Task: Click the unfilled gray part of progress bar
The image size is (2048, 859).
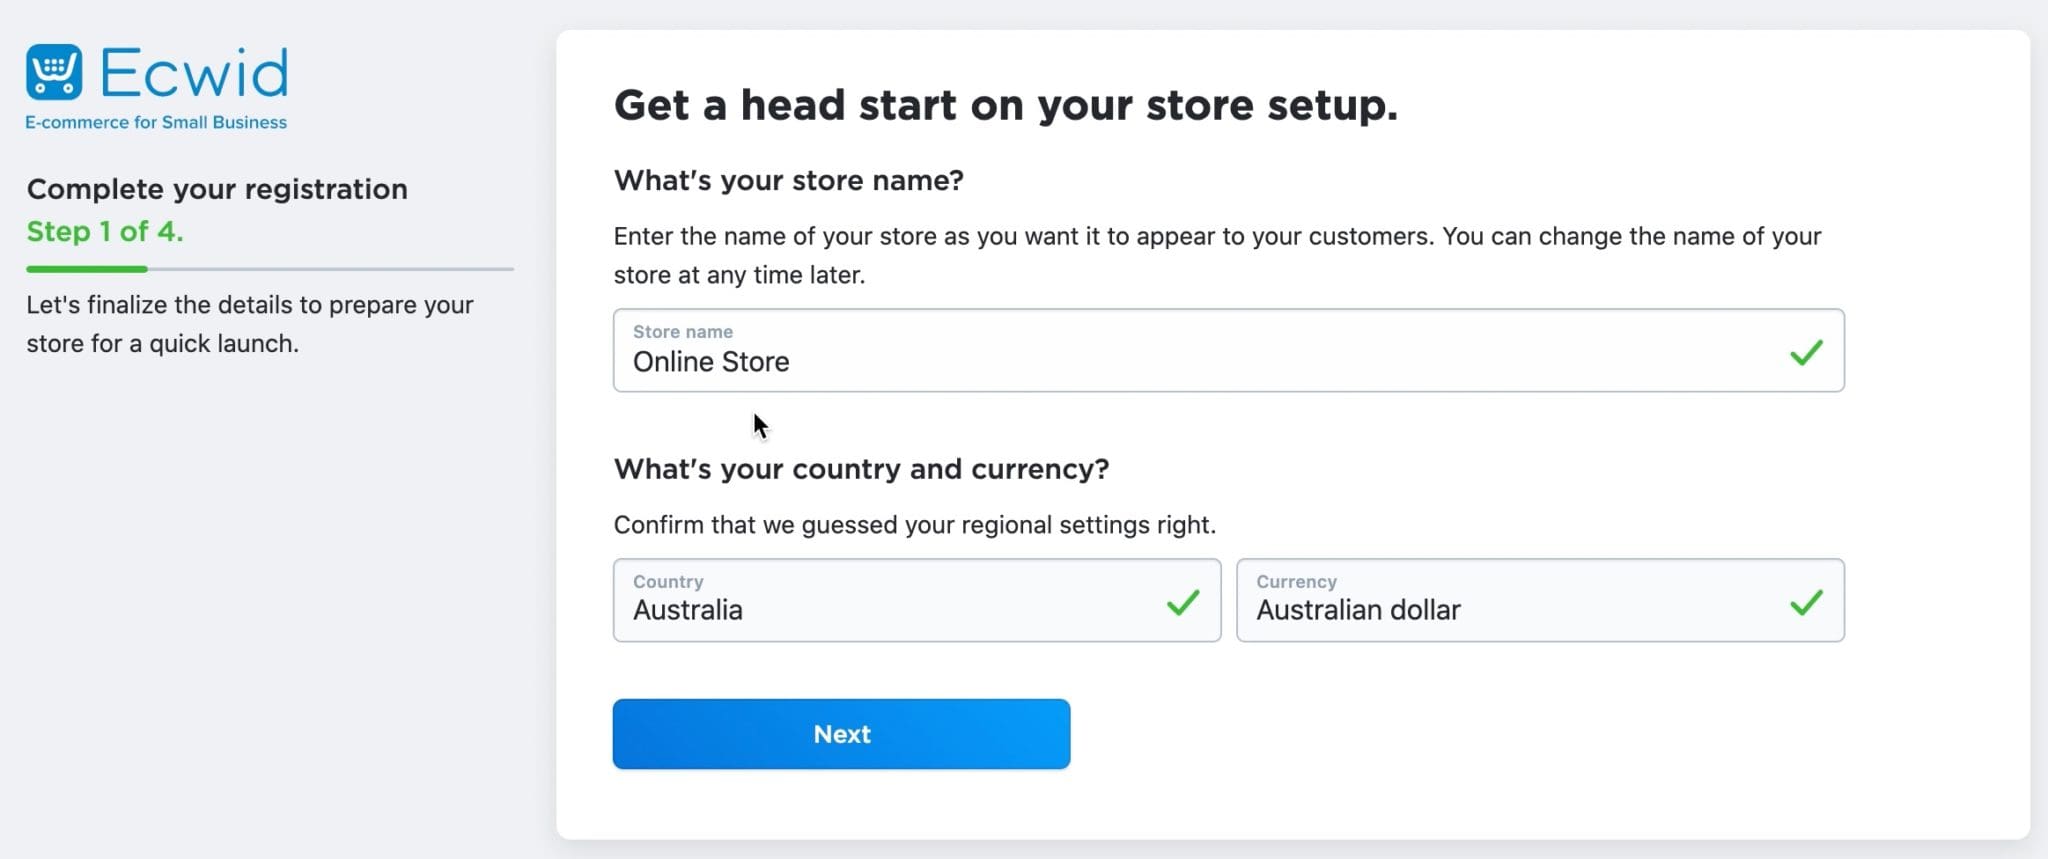Action: point(331,269)
